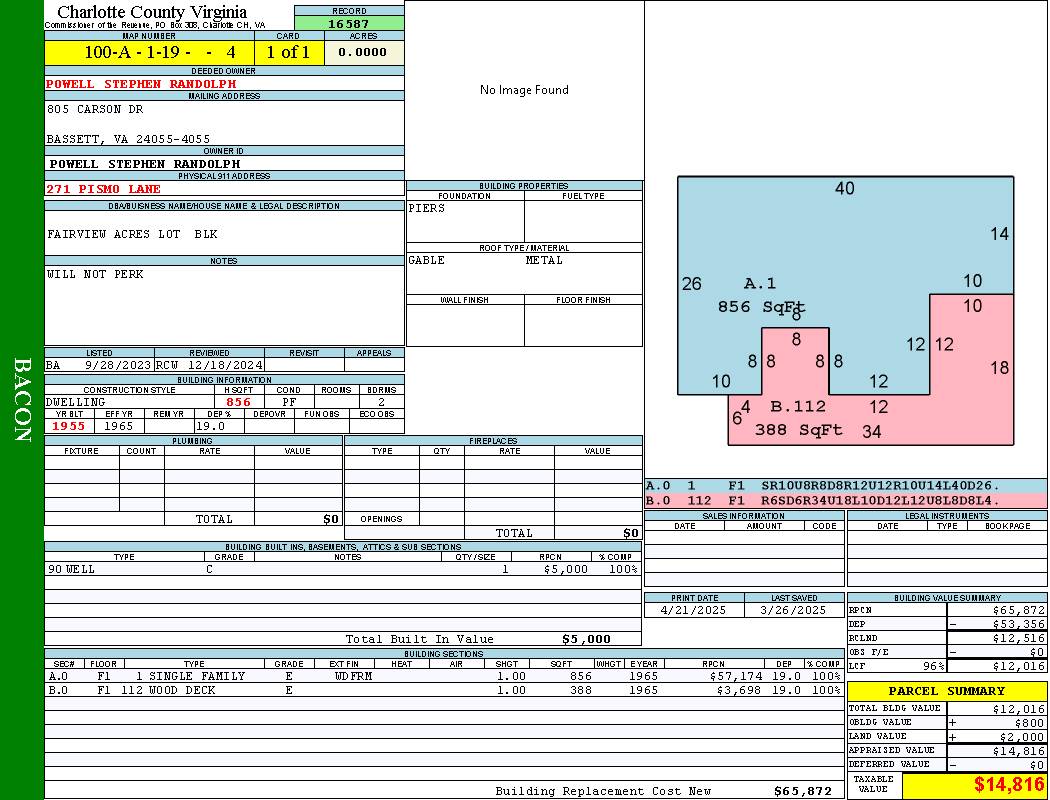1050x800 pixels.
Task: Click the 'No Image Found' photo placeholder
Action: 524,90
